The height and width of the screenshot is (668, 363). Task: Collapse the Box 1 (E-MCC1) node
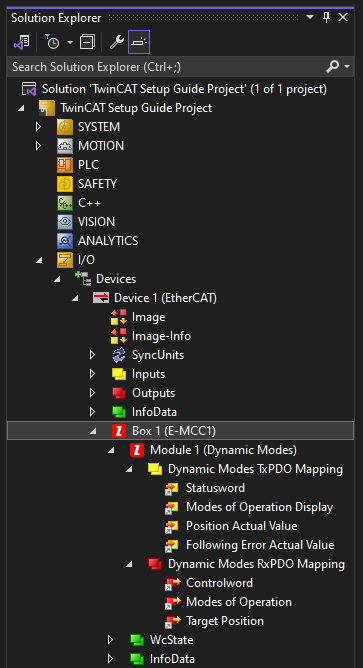pos(92,431)
